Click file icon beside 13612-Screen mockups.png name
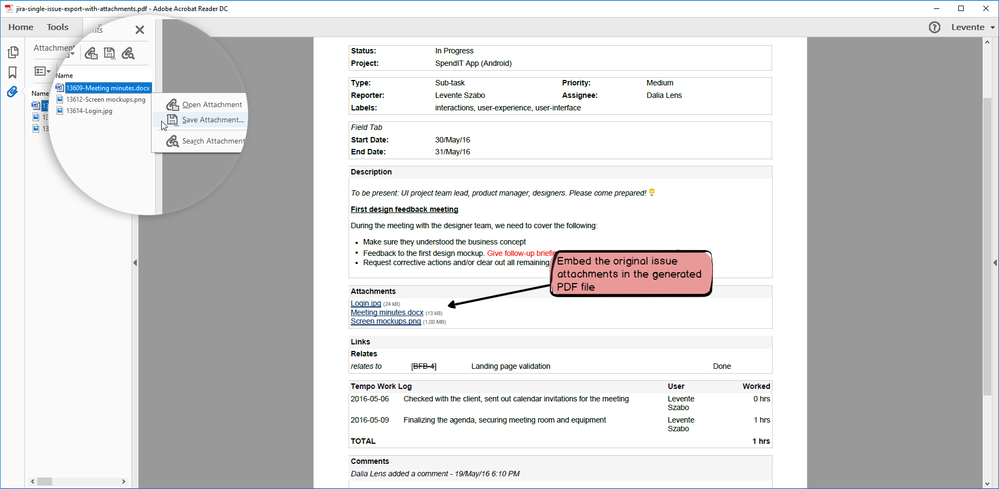 60,99
